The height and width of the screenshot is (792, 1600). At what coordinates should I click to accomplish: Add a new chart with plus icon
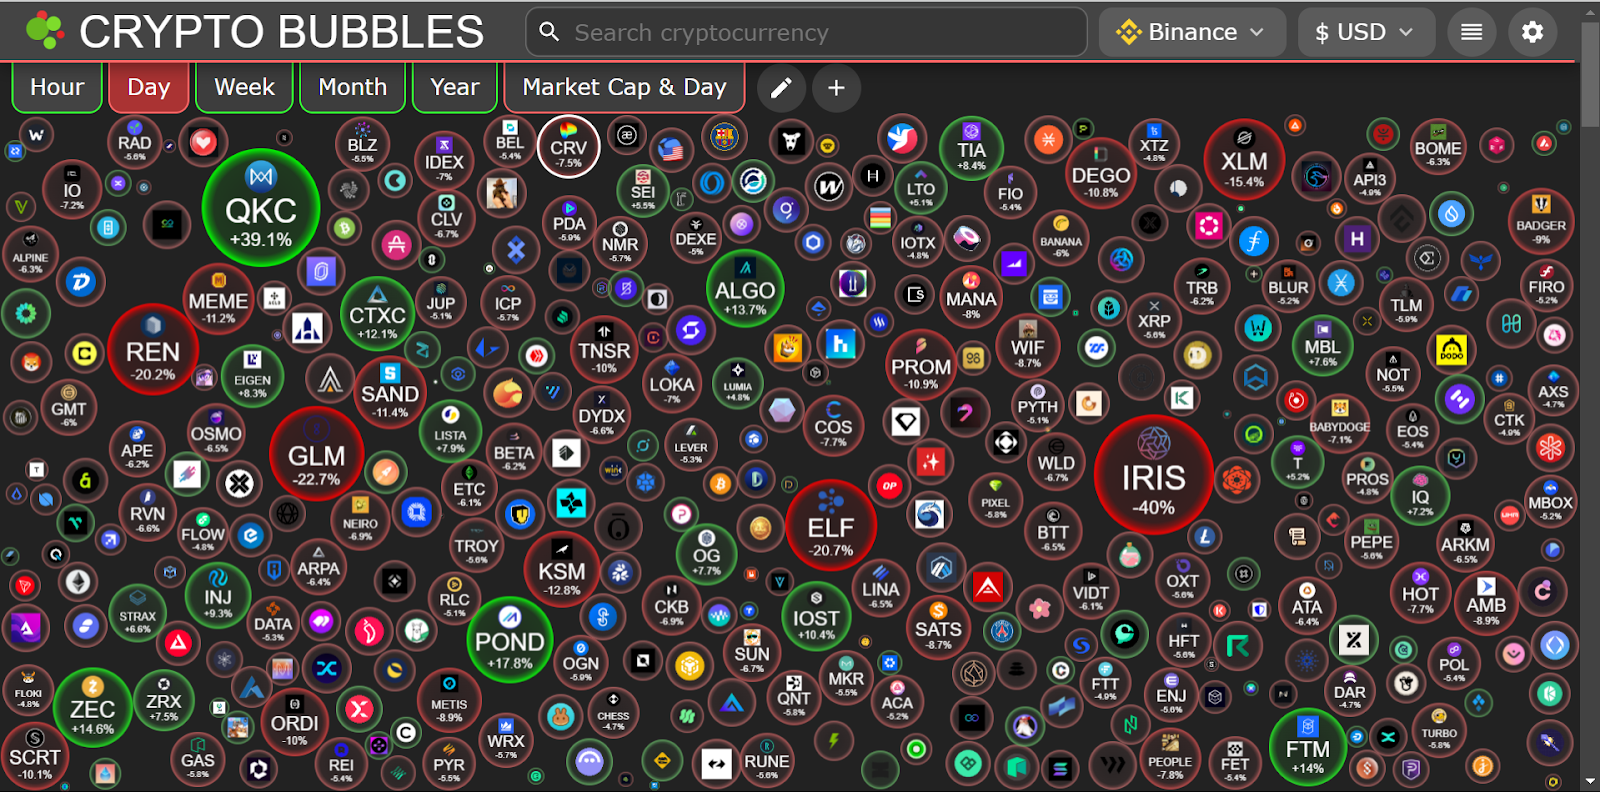[836, 88]
